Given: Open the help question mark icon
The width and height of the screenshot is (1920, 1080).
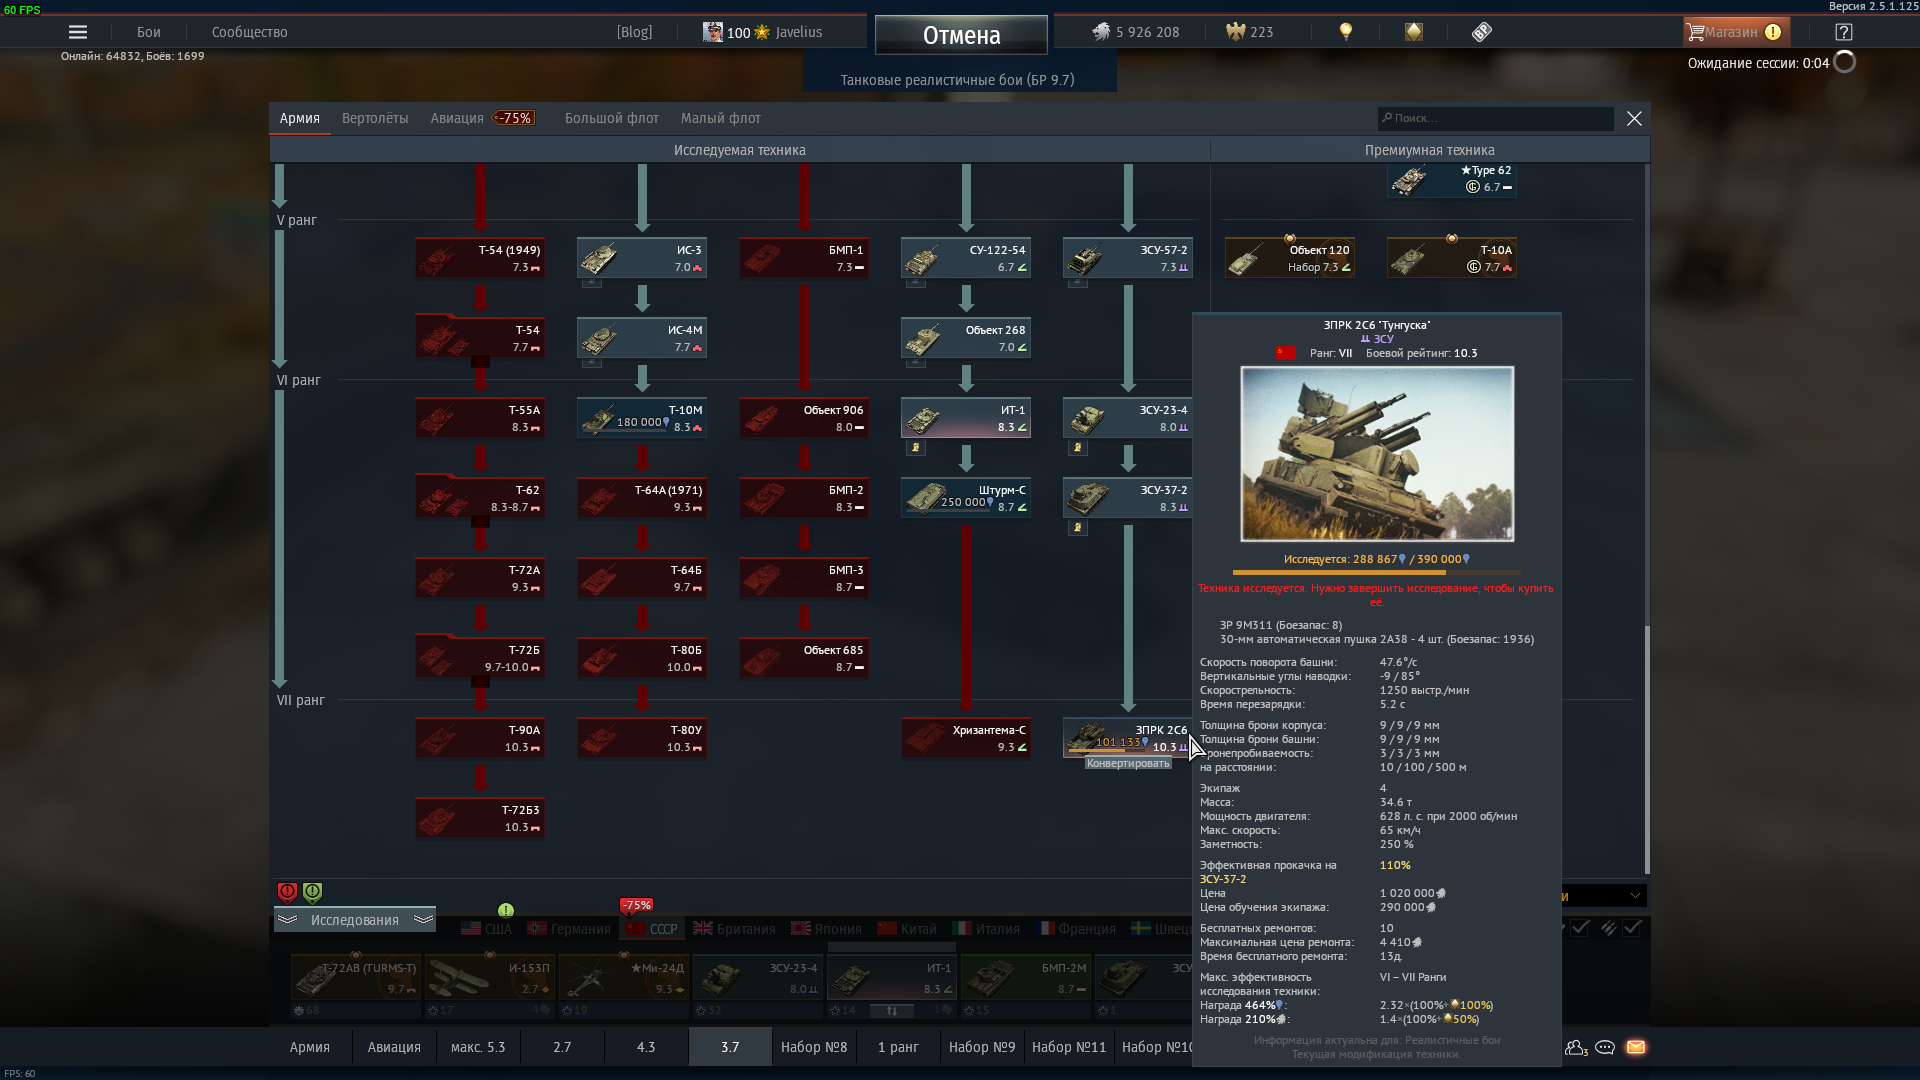Looking at the screenshot, I should pyautogui.click(x=1844, y=32).
